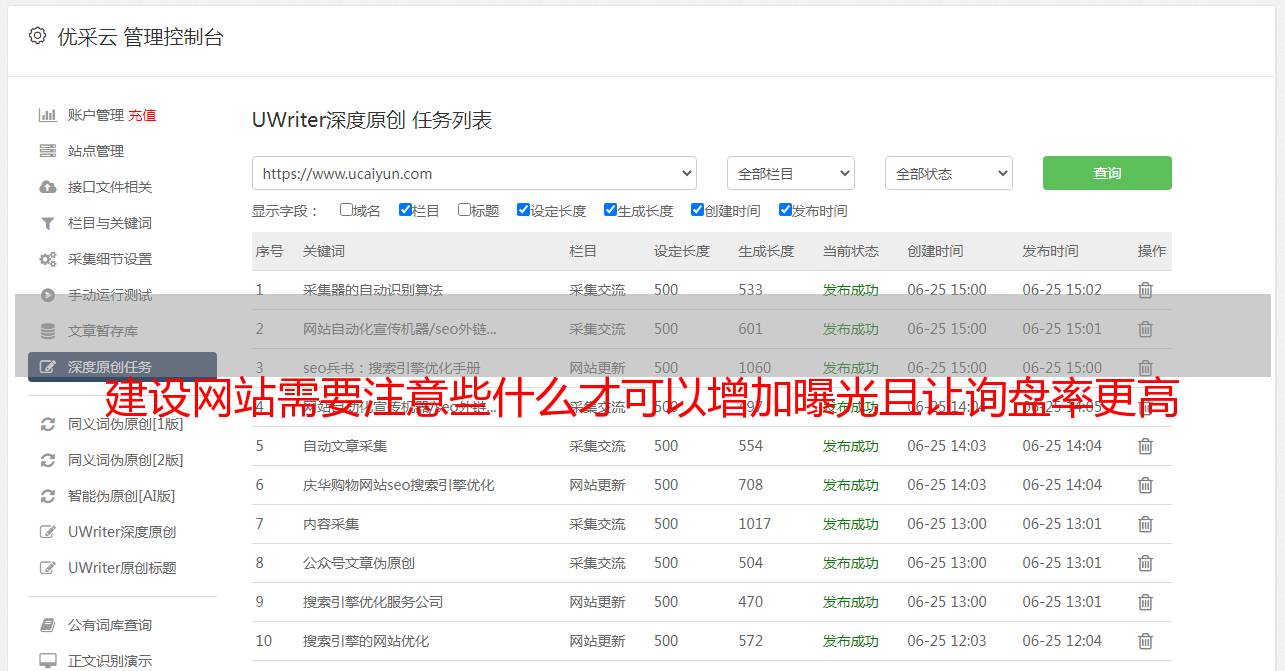Enable the 标题 display field checkbox
This screenshot has height=671, width=1285.
point(464,210)
